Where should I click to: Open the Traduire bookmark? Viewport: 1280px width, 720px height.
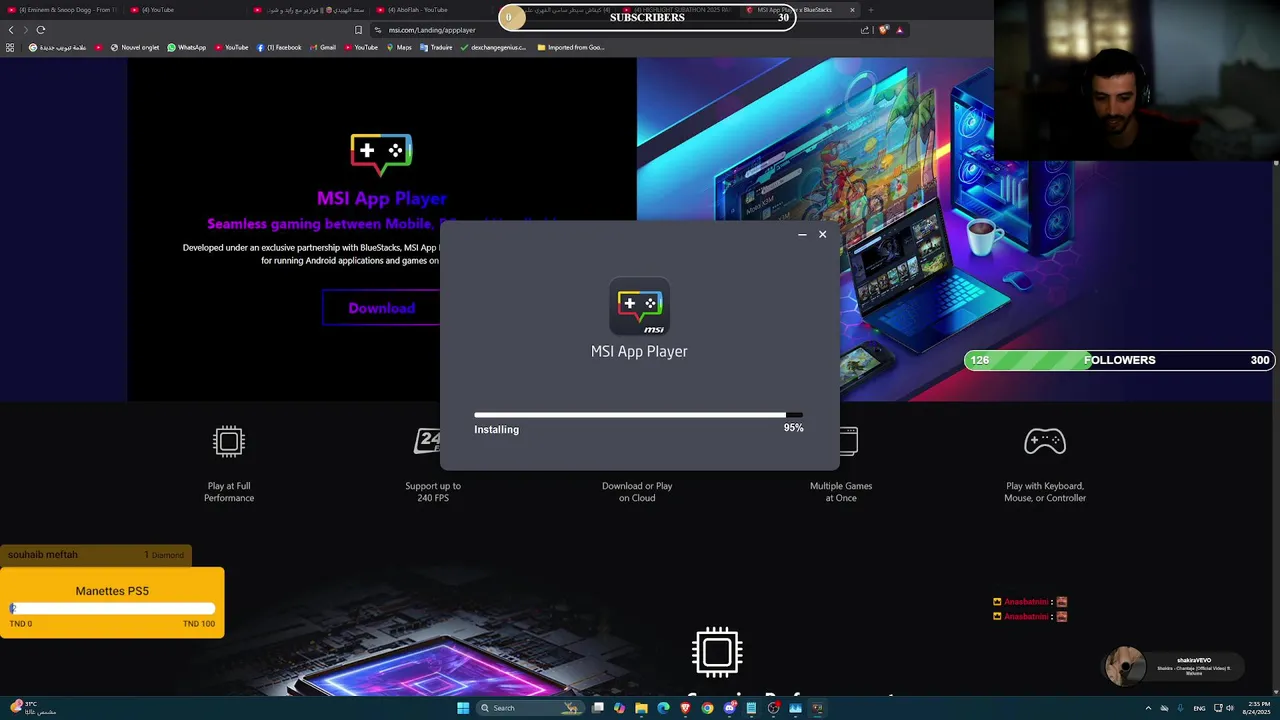coord(436,47)
